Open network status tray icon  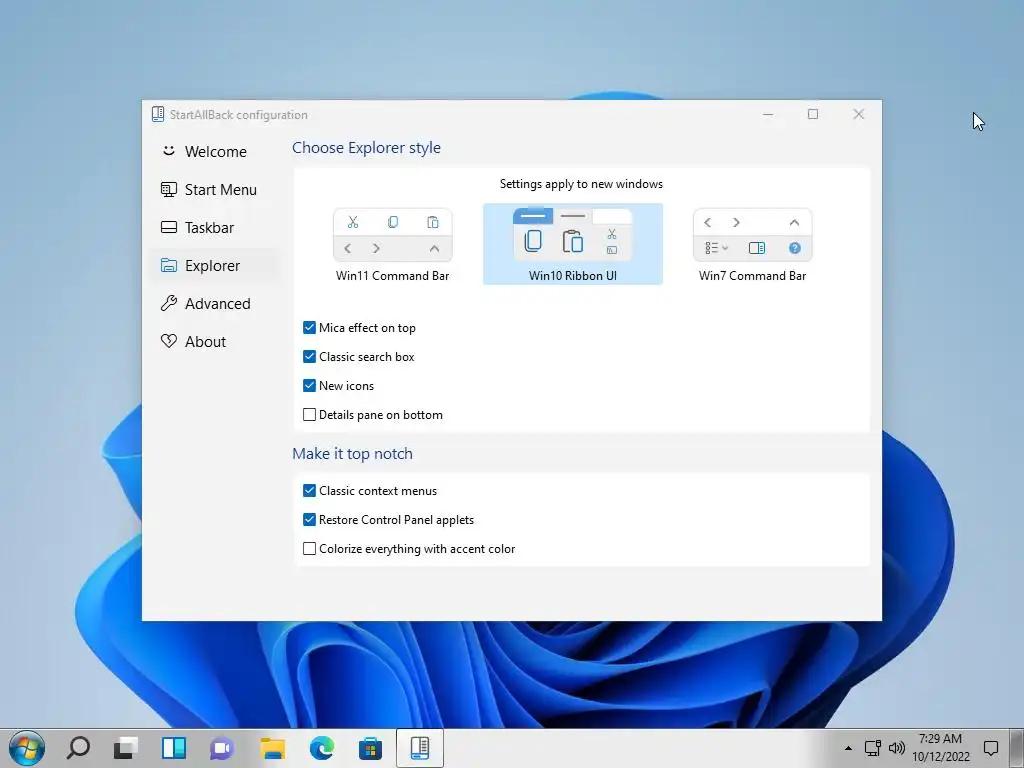click(x=872, y=748)
